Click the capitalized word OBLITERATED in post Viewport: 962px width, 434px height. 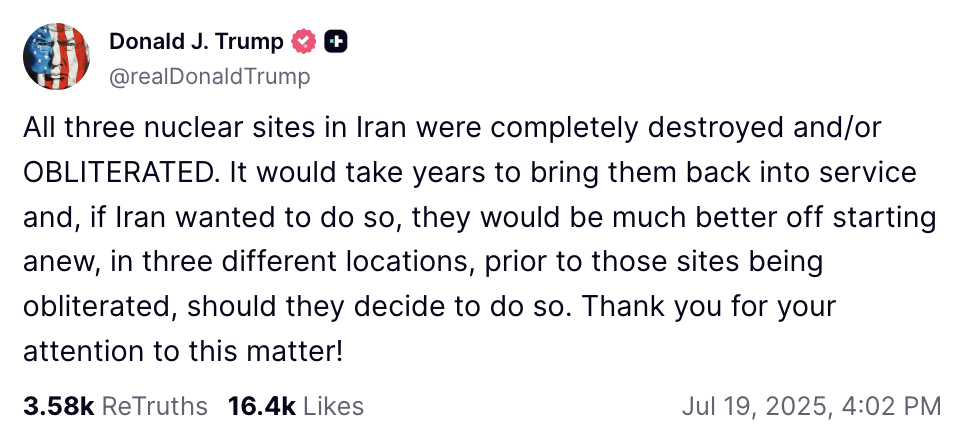pyautogui.click(x=119, y=172)
